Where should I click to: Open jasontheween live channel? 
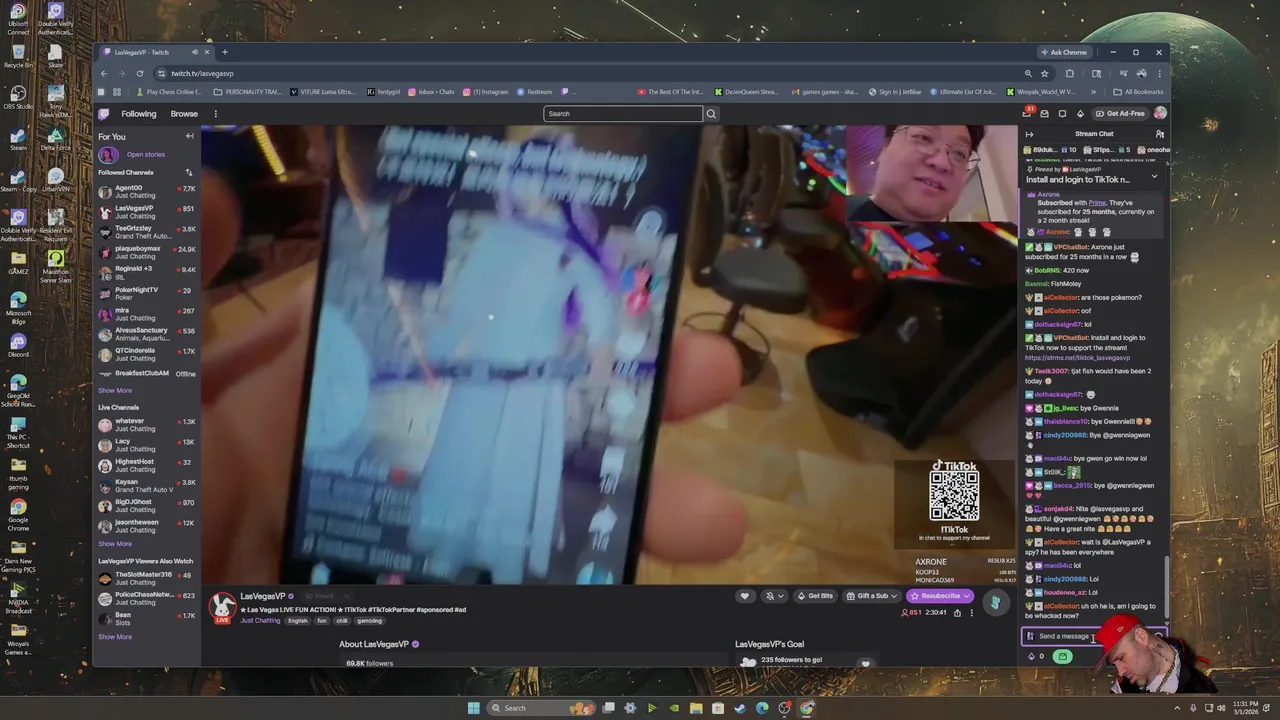coord(146,526)
